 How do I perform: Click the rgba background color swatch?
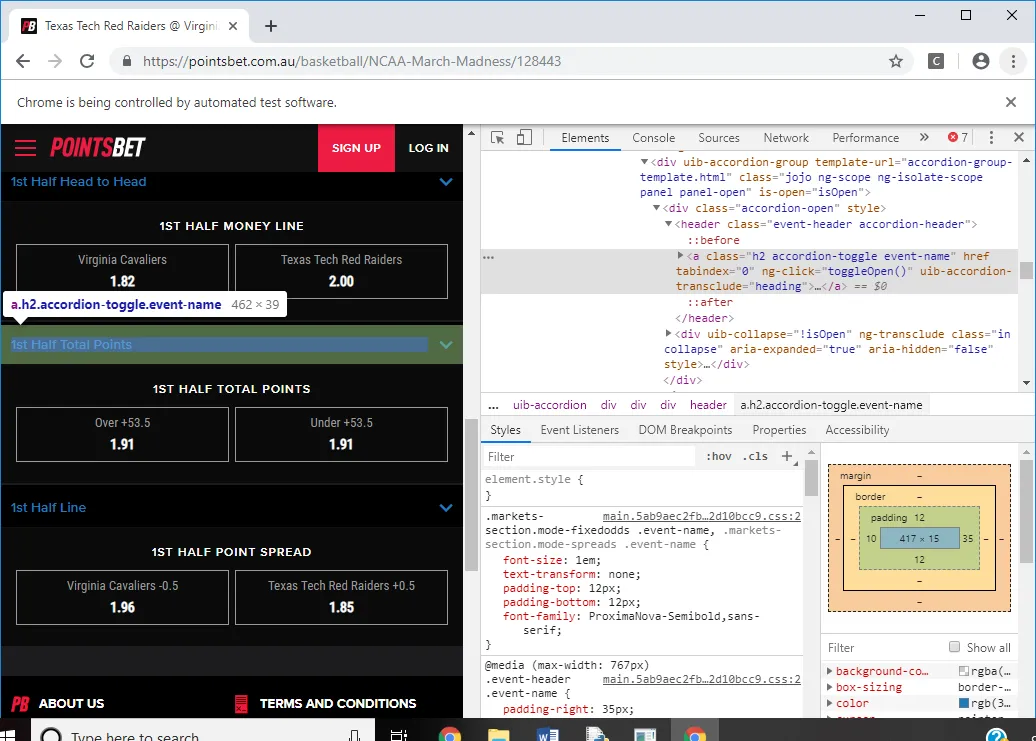point(963,671)
